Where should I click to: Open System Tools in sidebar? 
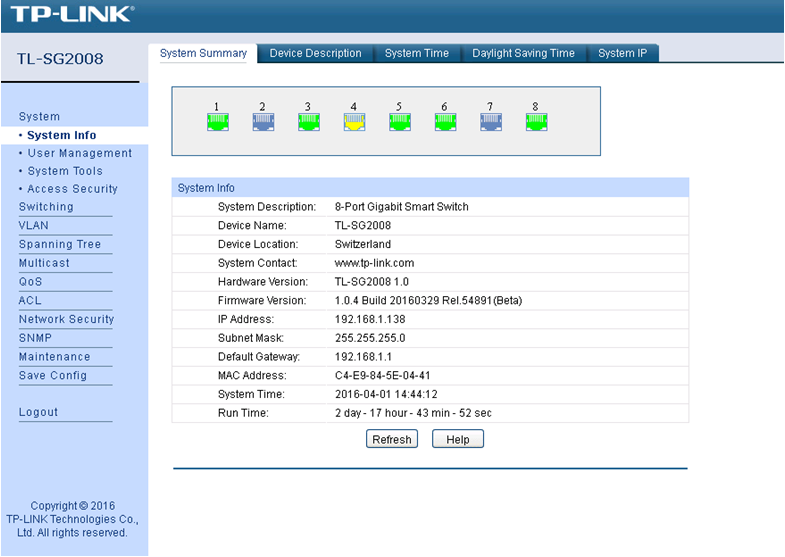tap(65, 171)
